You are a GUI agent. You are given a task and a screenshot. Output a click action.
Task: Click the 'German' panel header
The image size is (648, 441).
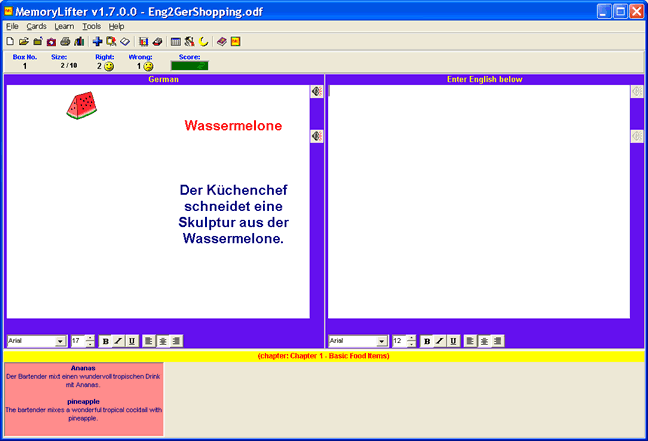163,79
